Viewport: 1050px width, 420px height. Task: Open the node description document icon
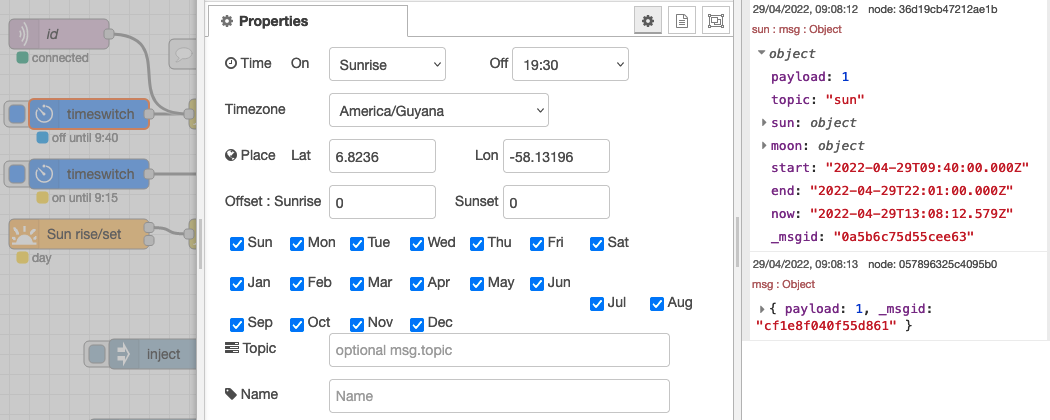coord(682,21)
